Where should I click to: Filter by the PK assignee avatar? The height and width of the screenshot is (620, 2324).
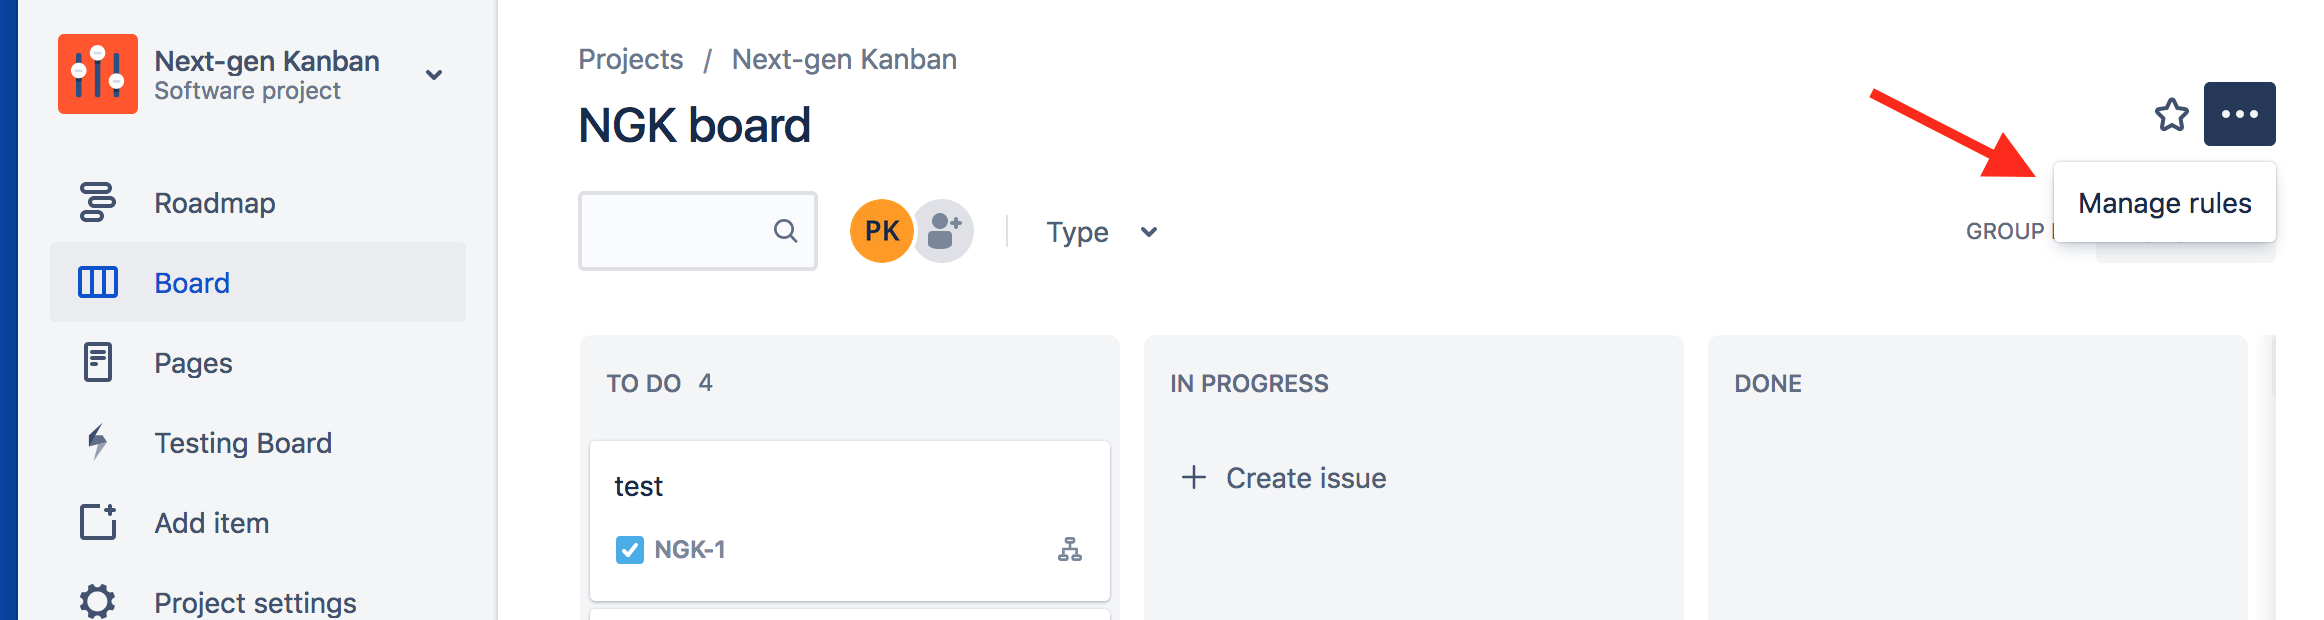point(881,231)
